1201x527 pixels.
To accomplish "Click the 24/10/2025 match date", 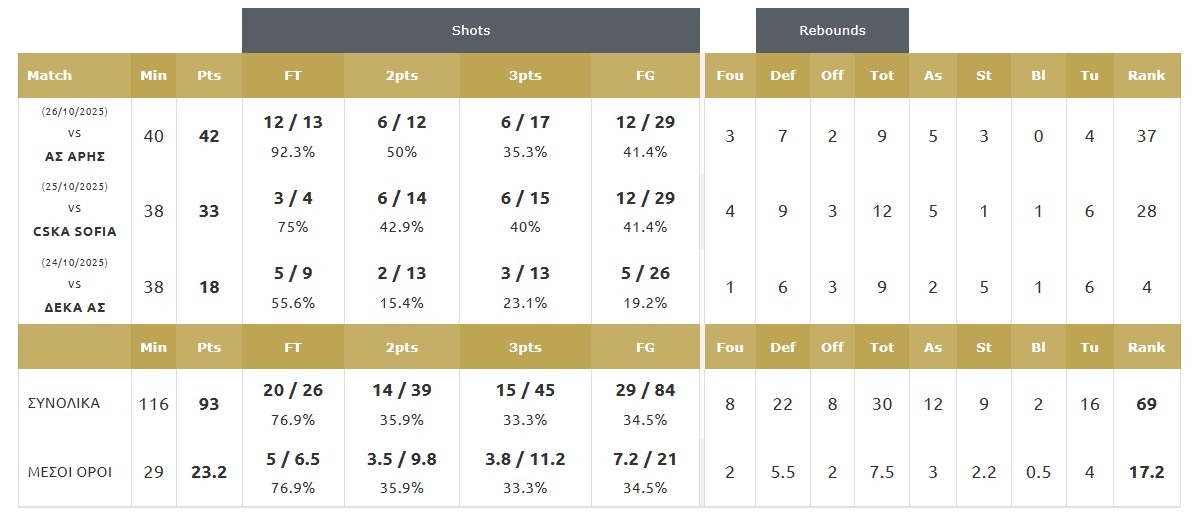I will [75, 263].
